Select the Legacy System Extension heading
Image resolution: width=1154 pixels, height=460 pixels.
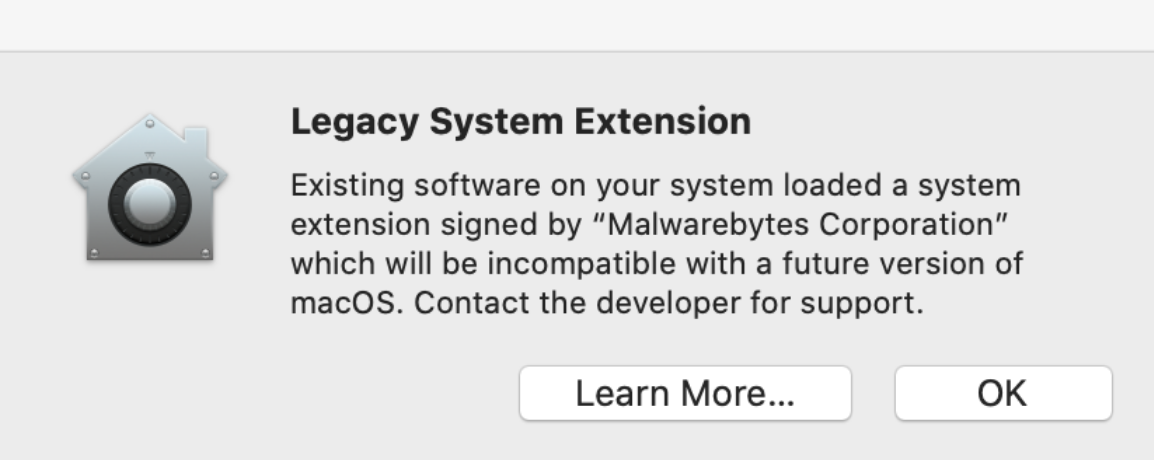click(x=521, y=122)
